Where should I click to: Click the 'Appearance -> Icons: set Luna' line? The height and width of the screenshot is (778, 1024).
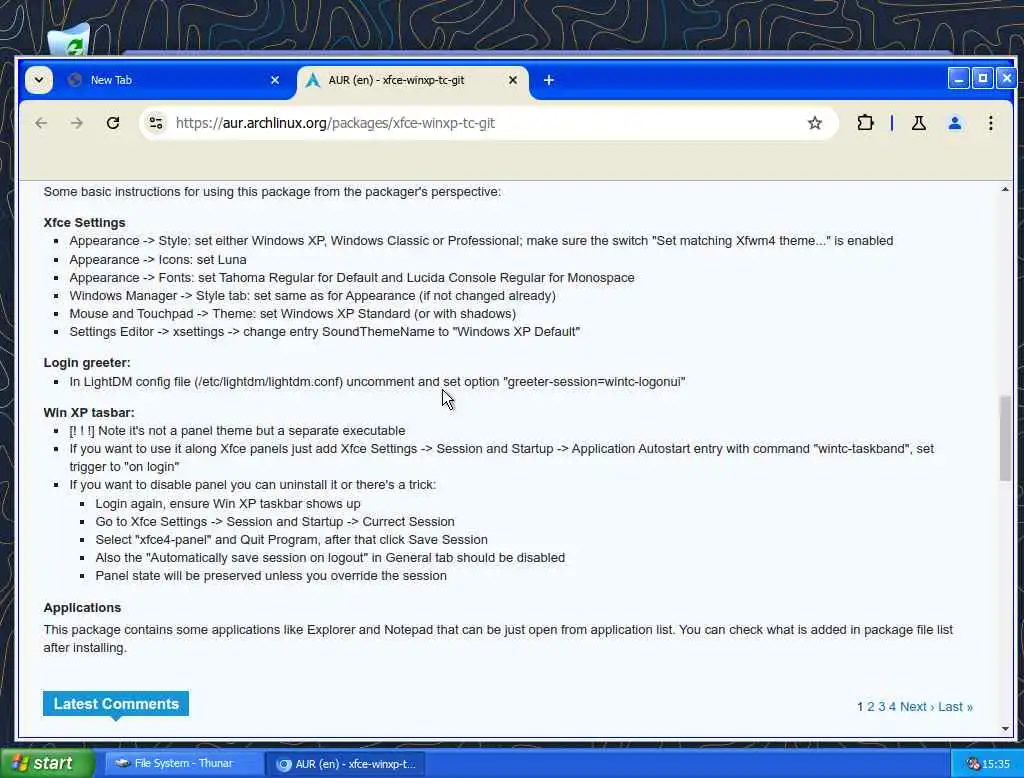[x=158, y=259]
